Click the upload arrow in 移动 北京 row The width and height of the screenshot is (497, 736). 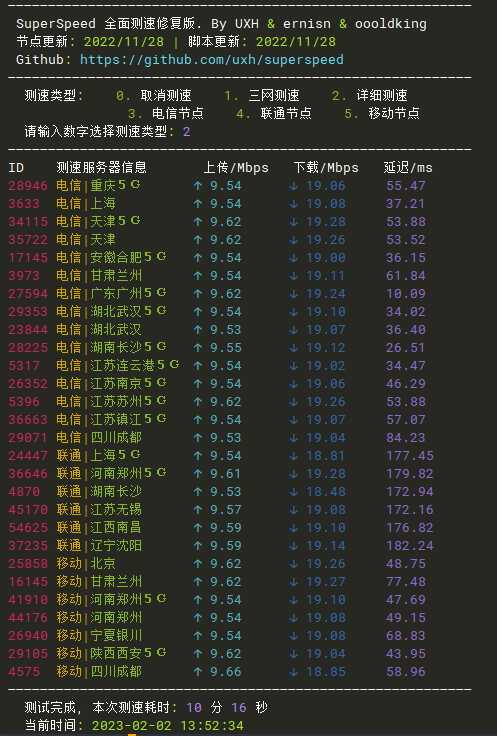click(x=198, y=564)
